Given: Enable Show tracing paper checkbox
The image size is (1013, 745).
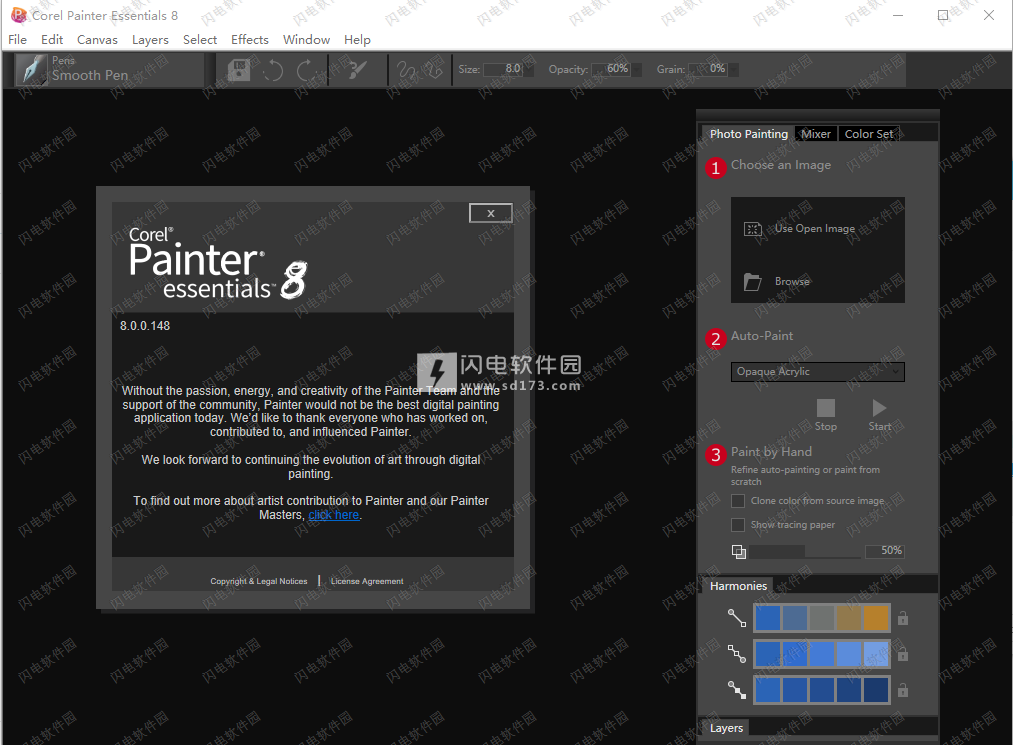Looking at the screenshot, I should [x=738, y=525].
